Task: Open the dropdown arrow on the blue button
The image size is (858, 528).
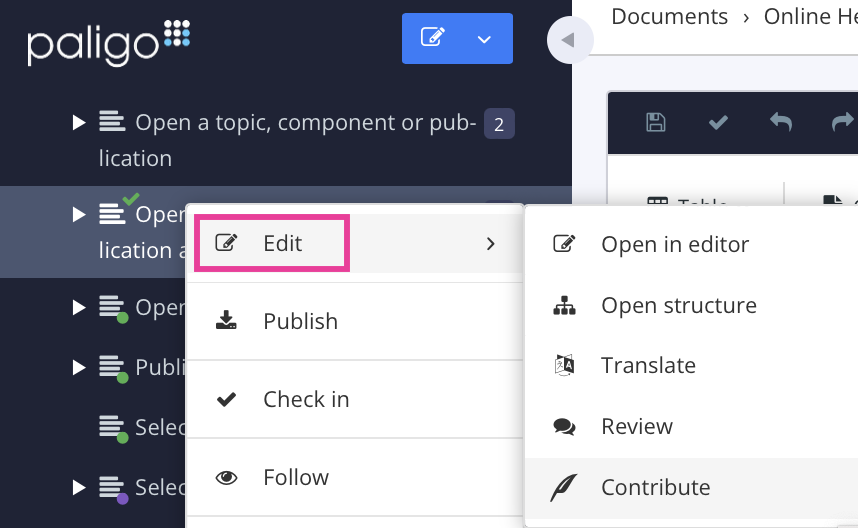Action: [484, 39]
